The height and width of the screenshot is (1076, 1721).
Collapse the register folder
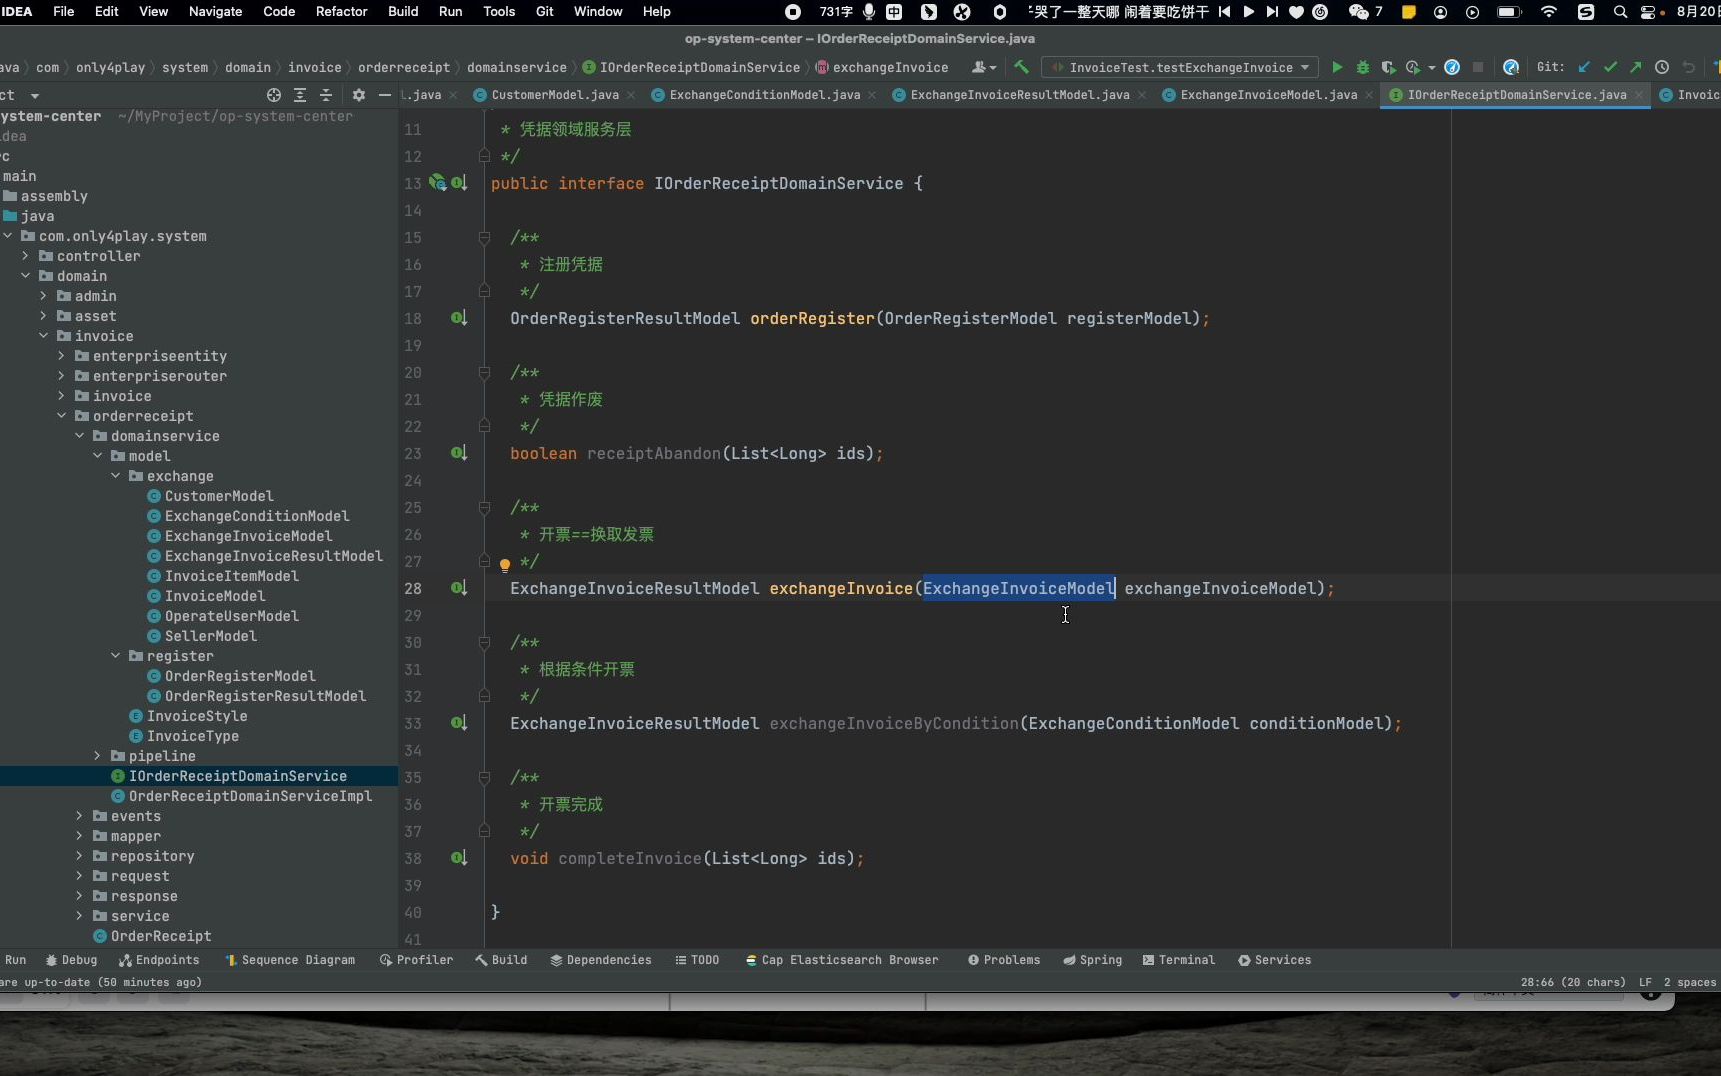(x=116, y=656)
